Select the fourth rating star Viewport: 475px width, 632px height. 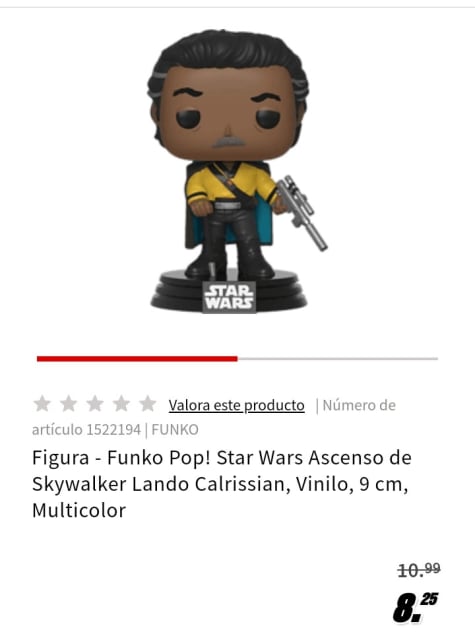(x=121, y=404)
